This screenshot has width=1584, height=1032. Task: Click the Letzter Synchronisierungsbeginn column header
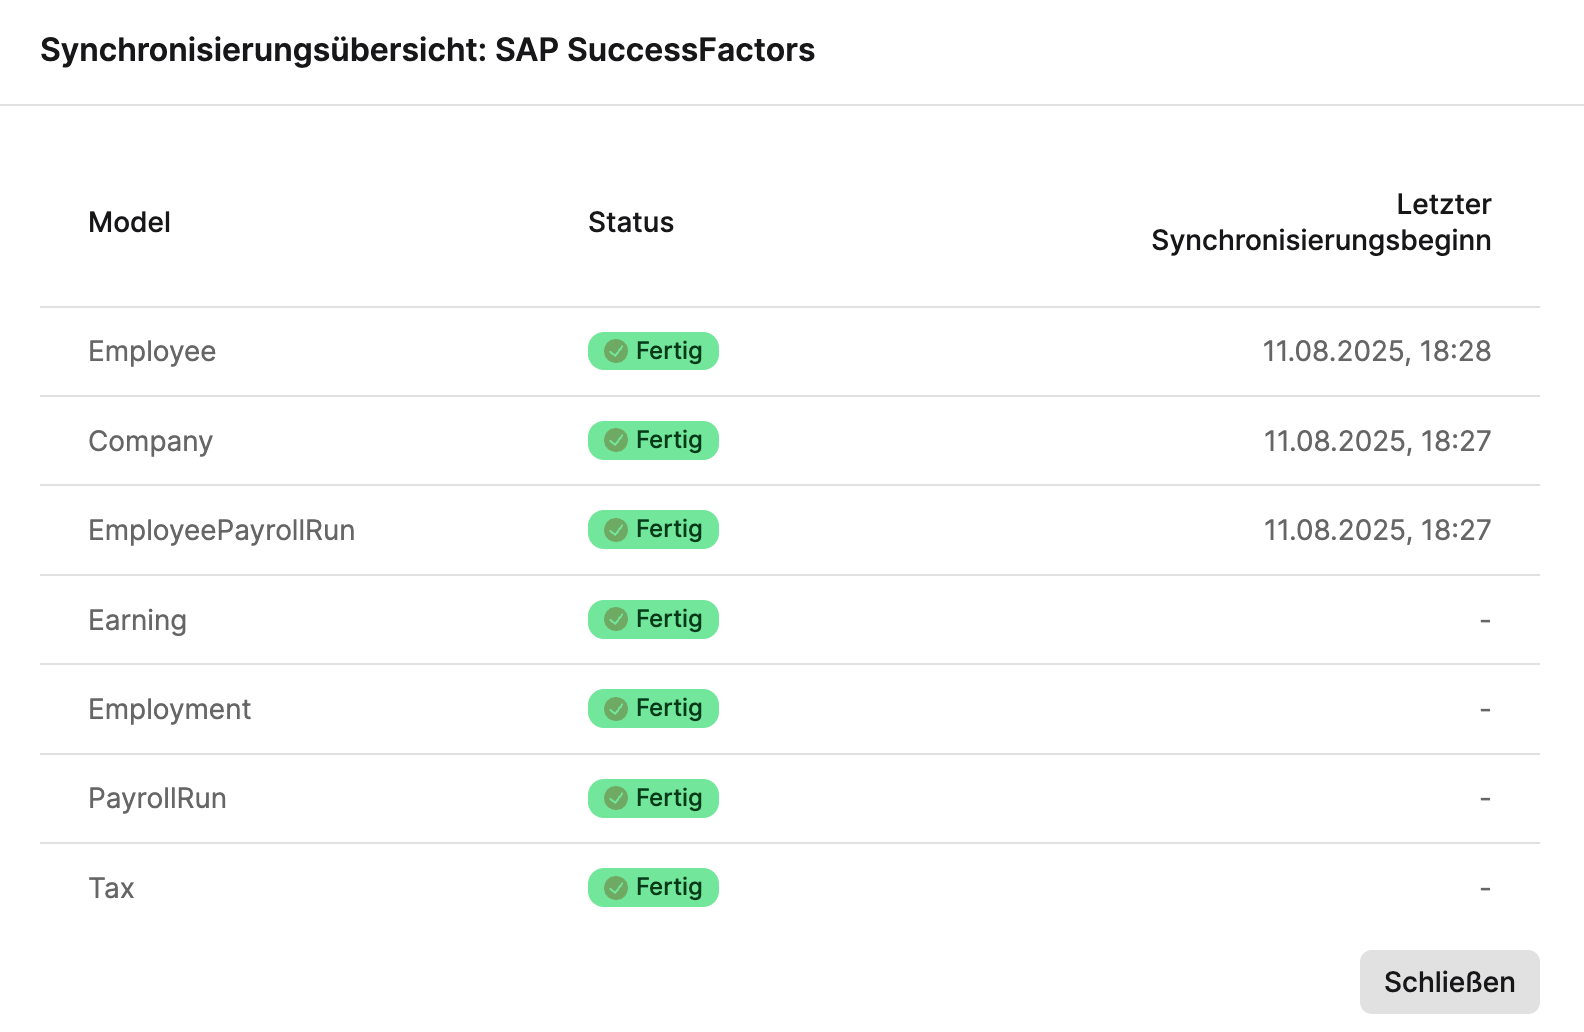pyautogui.click(x=1321, y=222)
